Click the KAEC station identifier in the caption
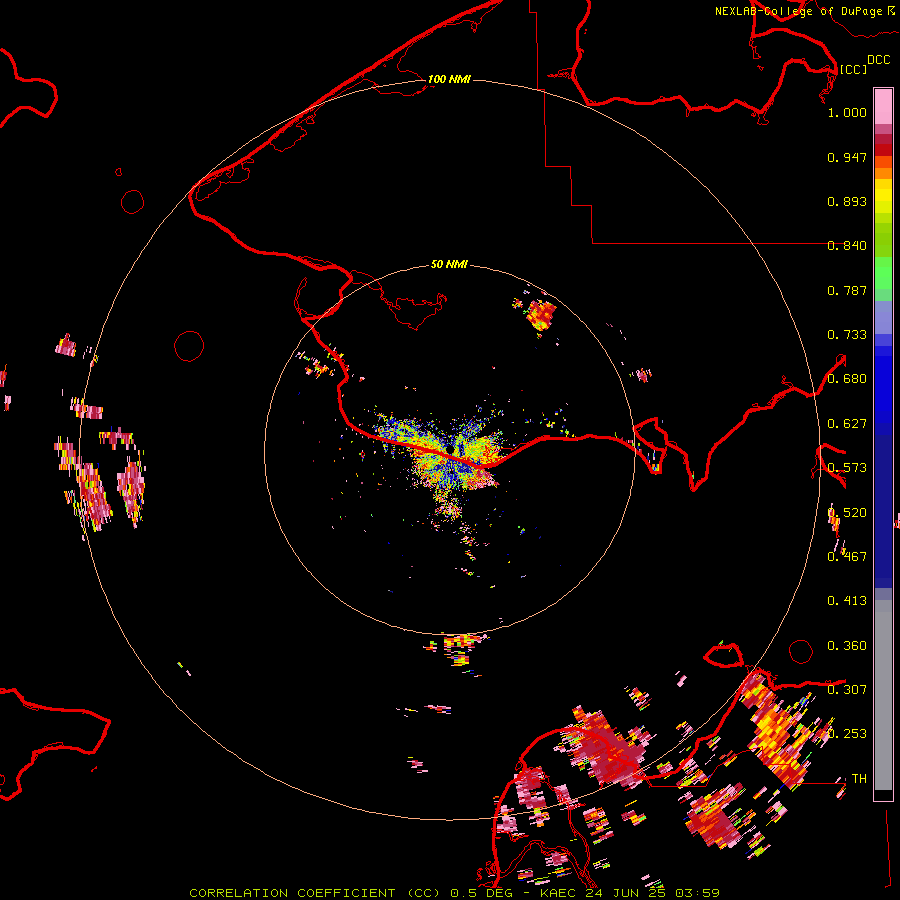This screenshot has height=900, width=900. [558, 893]
